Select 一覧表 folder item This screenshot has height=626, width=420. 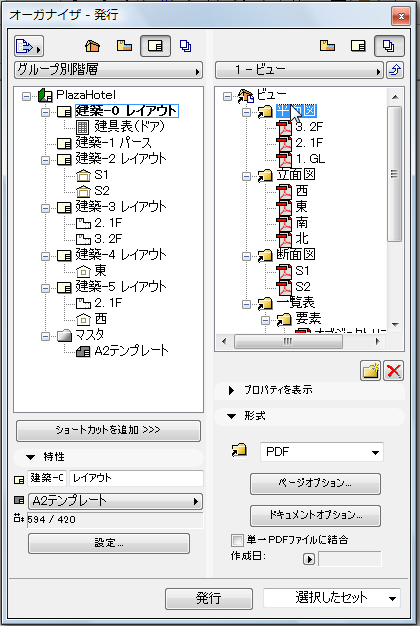[x=296, y=303]
